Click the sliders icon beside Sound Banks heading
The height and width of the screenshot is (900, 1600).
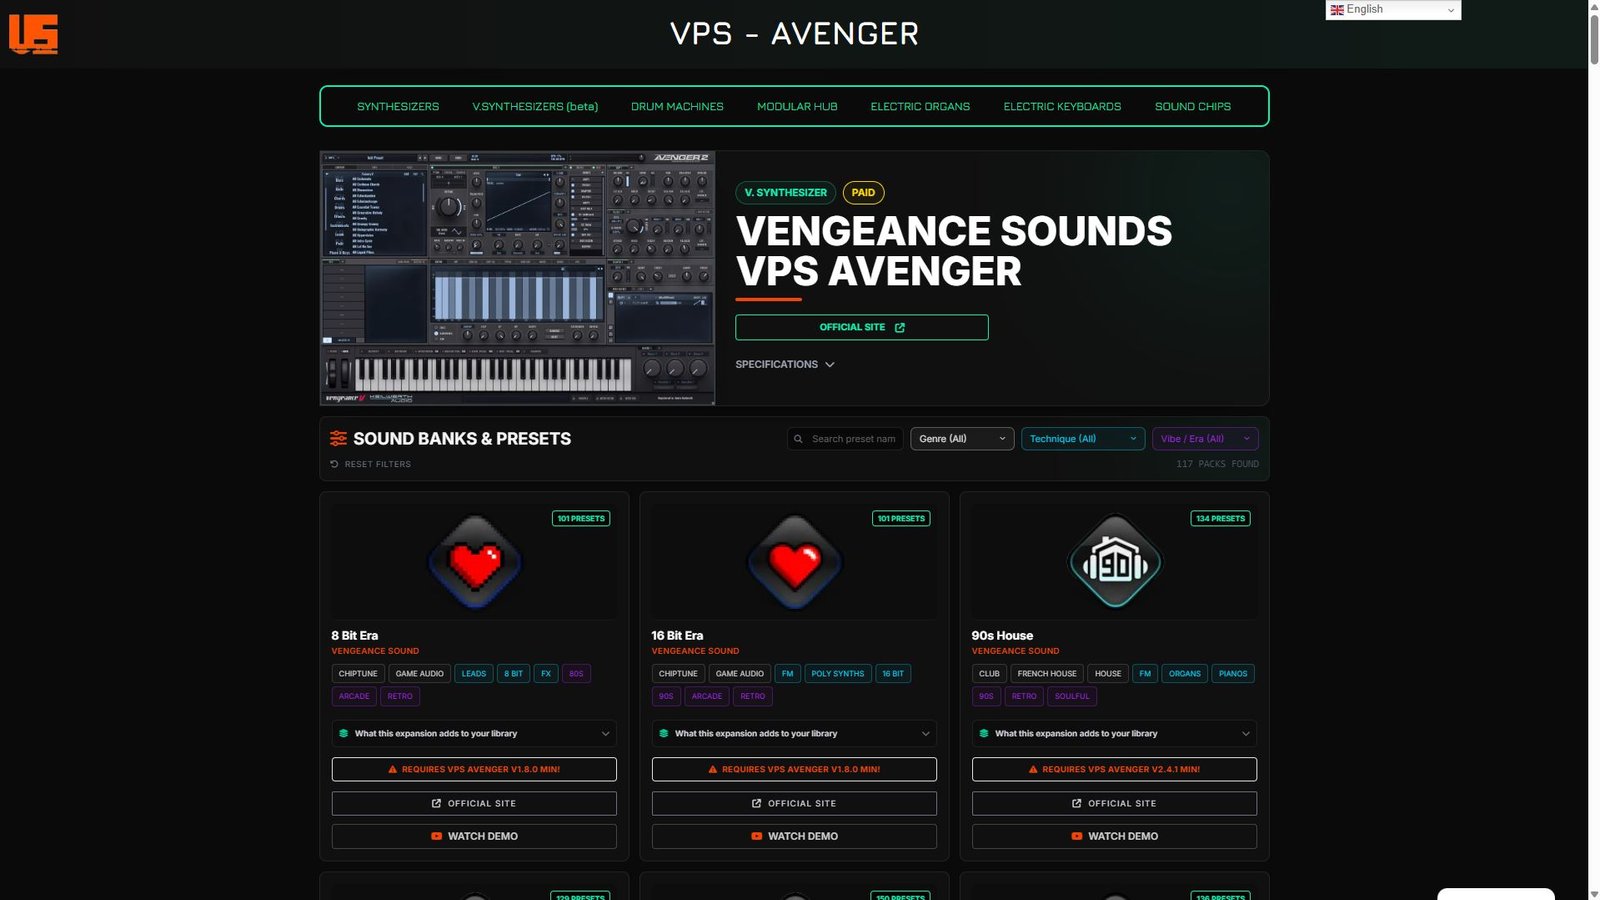tap(338, 439)
